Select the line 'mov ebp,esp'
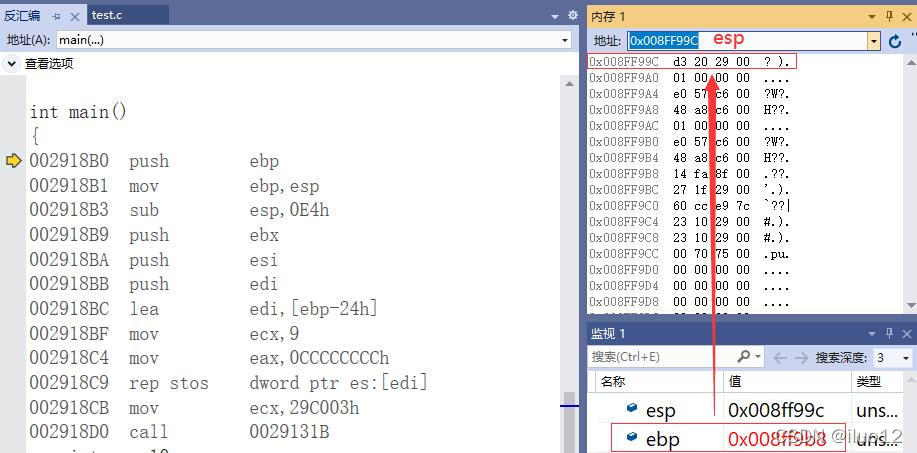Screen dimensions: 917x453 click(174, 186)
